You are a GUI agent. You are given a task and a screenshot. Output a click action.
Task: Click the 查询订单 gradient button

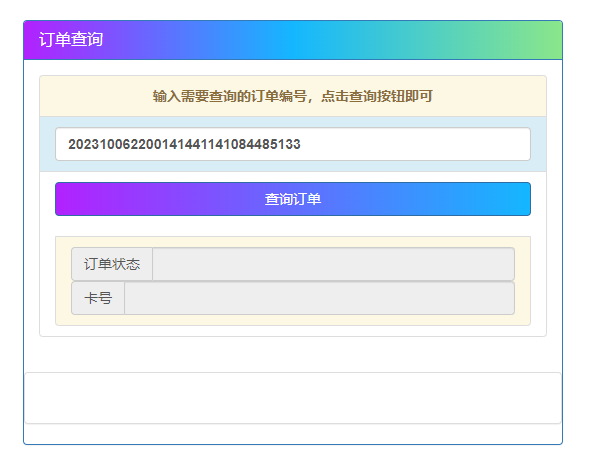click(x=293, y=199)
